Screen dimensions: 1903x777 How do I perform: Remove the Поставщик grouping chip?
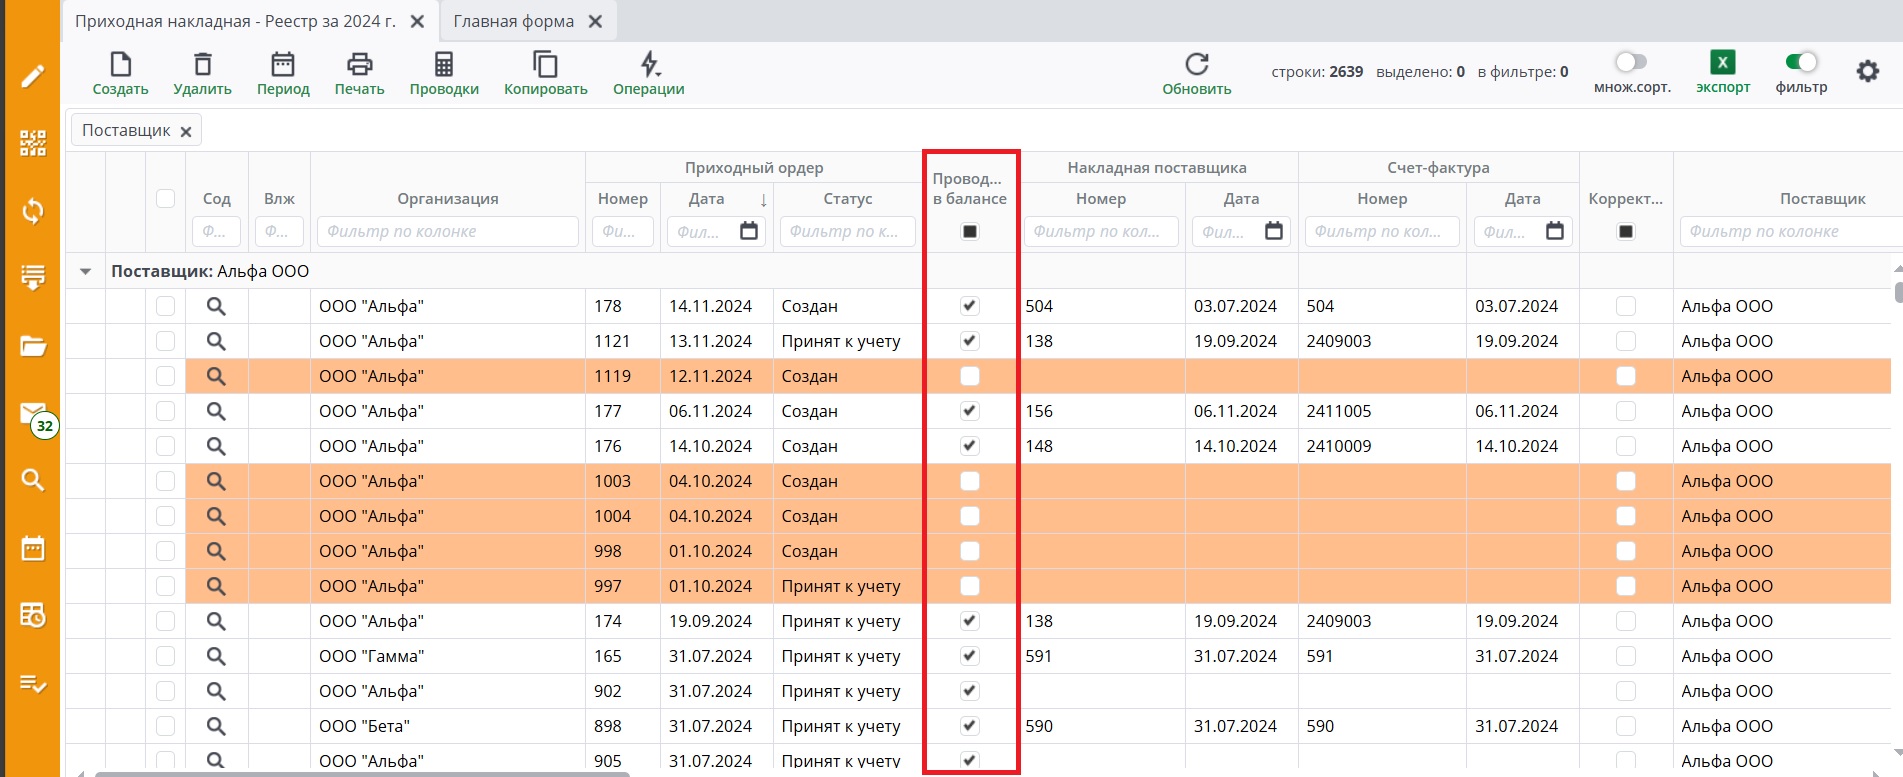tap(186, 131)
